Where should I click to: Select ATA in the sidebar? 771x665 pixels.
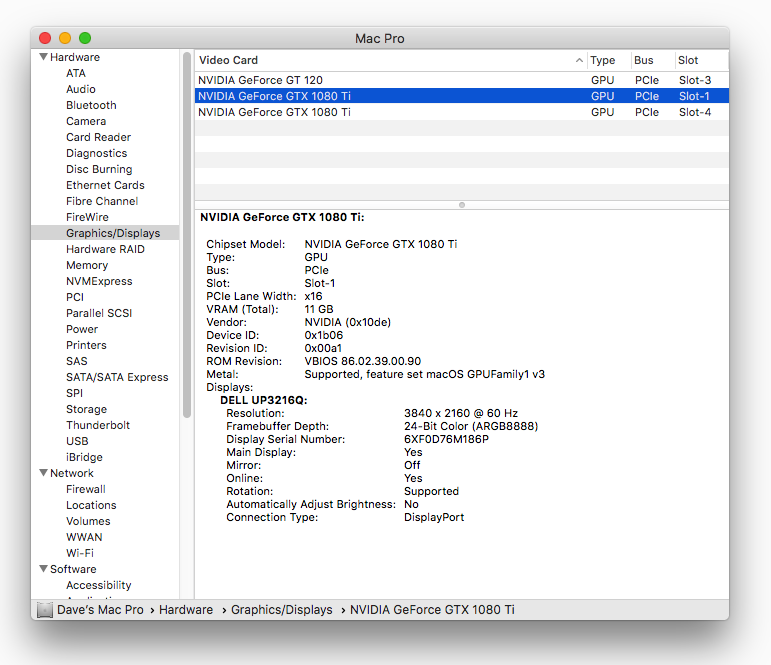(x=76, y=73)
